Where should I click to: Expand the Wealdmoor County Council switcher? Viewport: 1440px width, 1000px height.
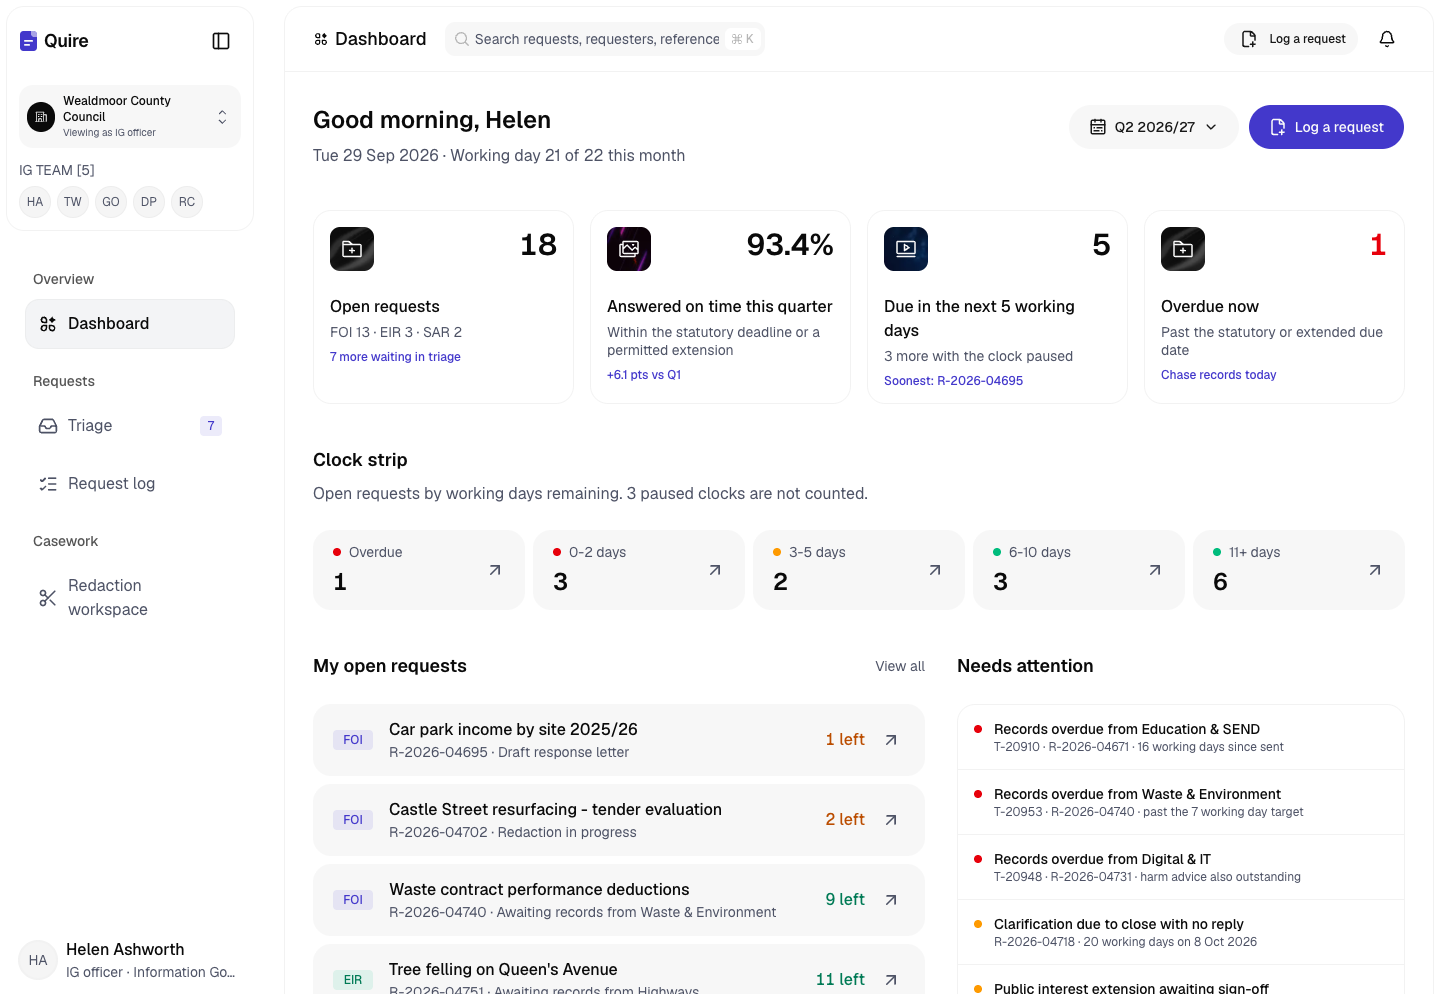(x=130, y=117)
